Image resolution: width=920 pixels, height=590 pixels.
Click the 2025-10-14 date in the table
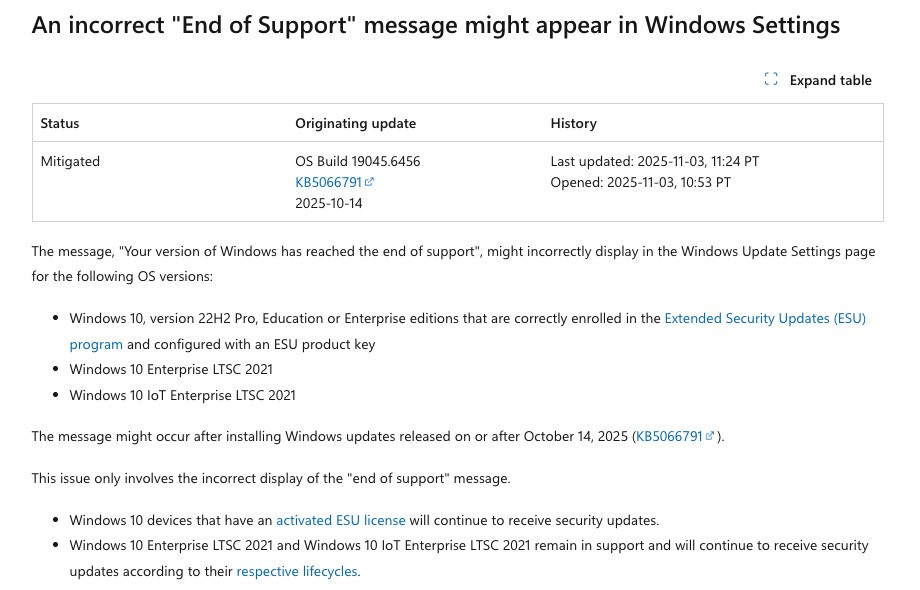coord(328,203)
